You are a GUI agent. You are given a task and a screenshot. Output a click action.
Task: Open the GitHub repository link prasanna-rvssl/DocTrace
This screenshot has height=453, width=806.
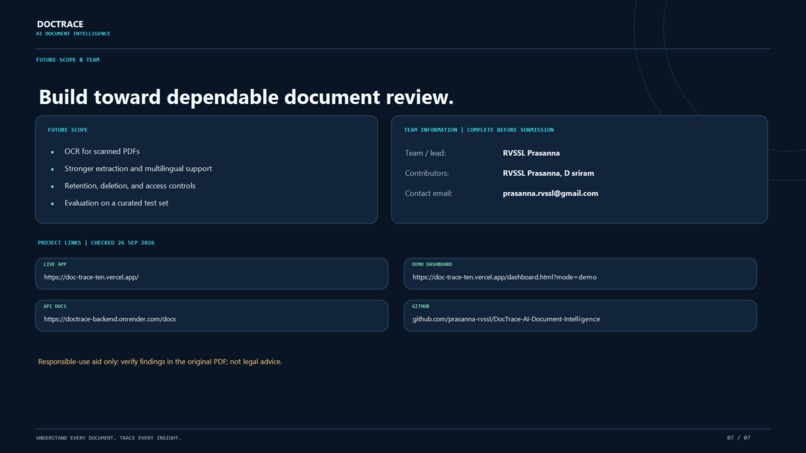pos(506,319)
